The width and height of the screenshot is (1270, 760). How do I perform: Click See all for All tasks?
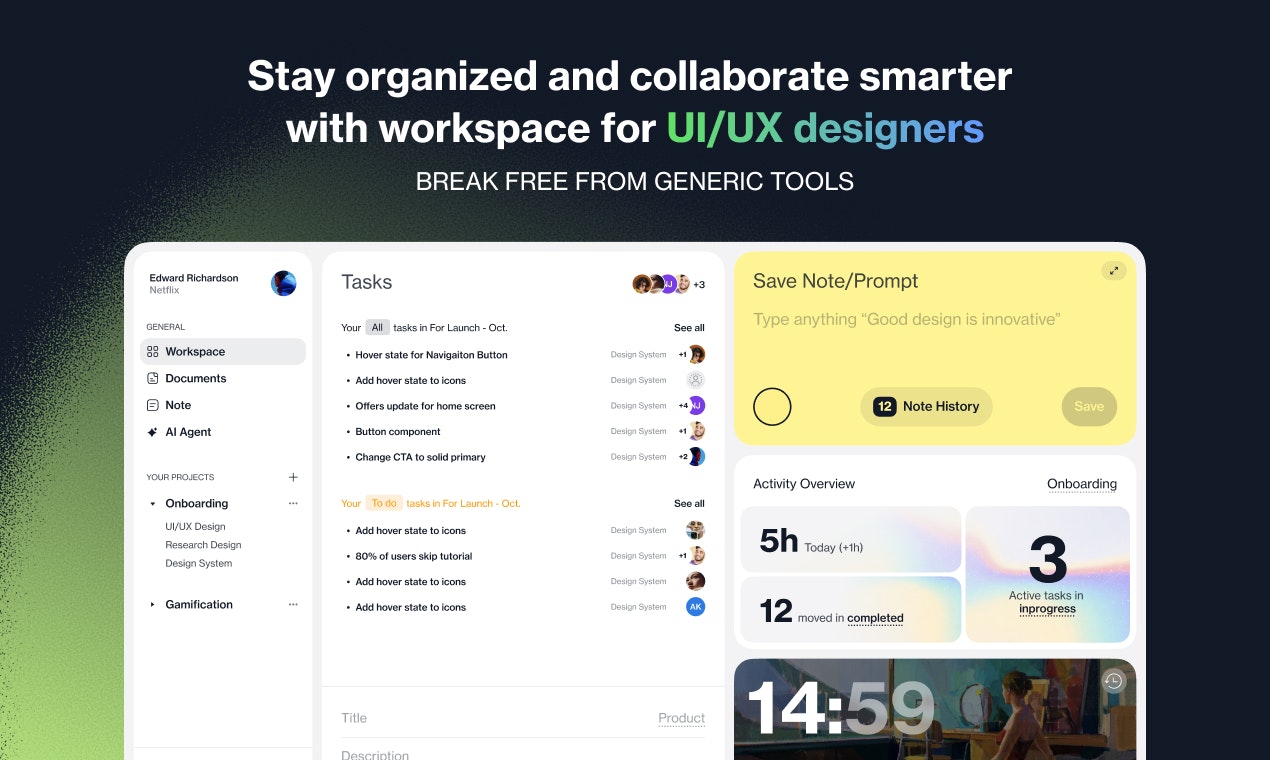(689, 327)
